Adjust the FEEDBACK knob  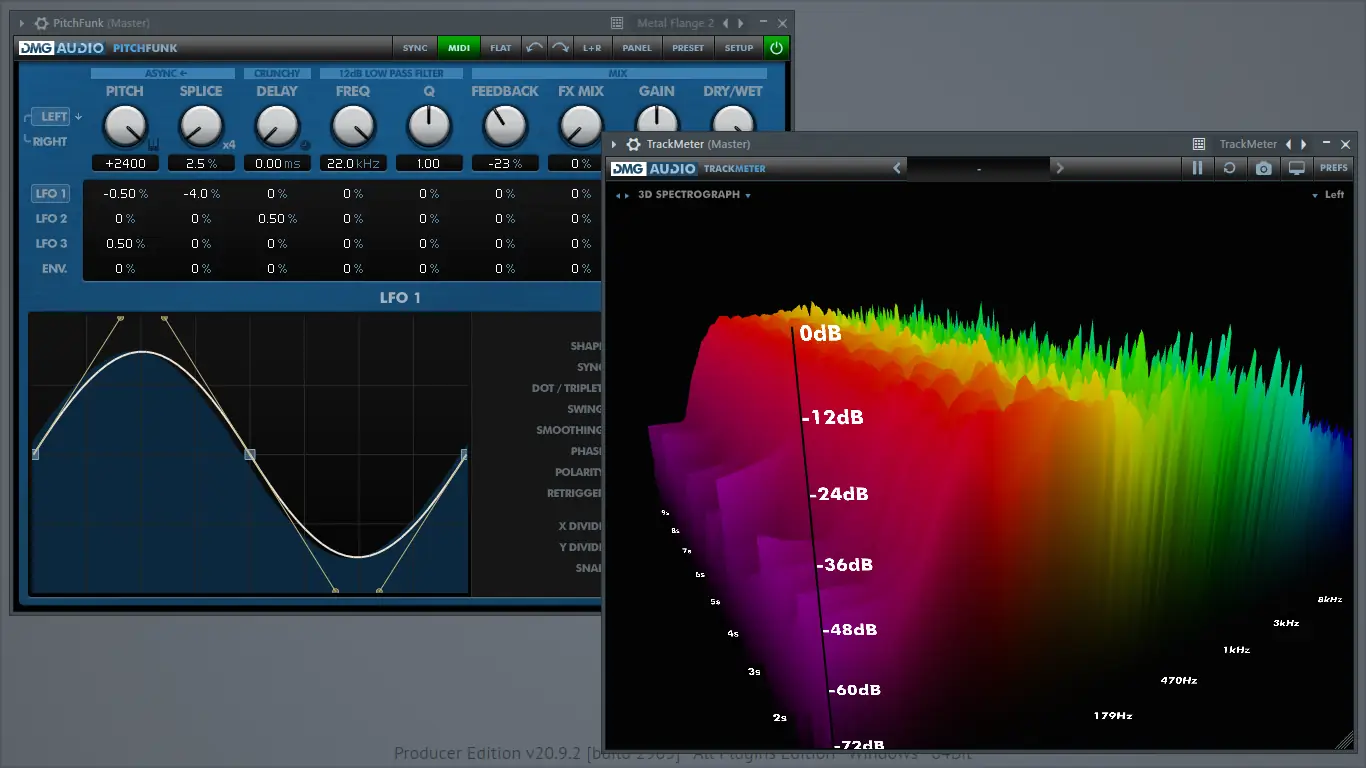[x=504, y=128]
